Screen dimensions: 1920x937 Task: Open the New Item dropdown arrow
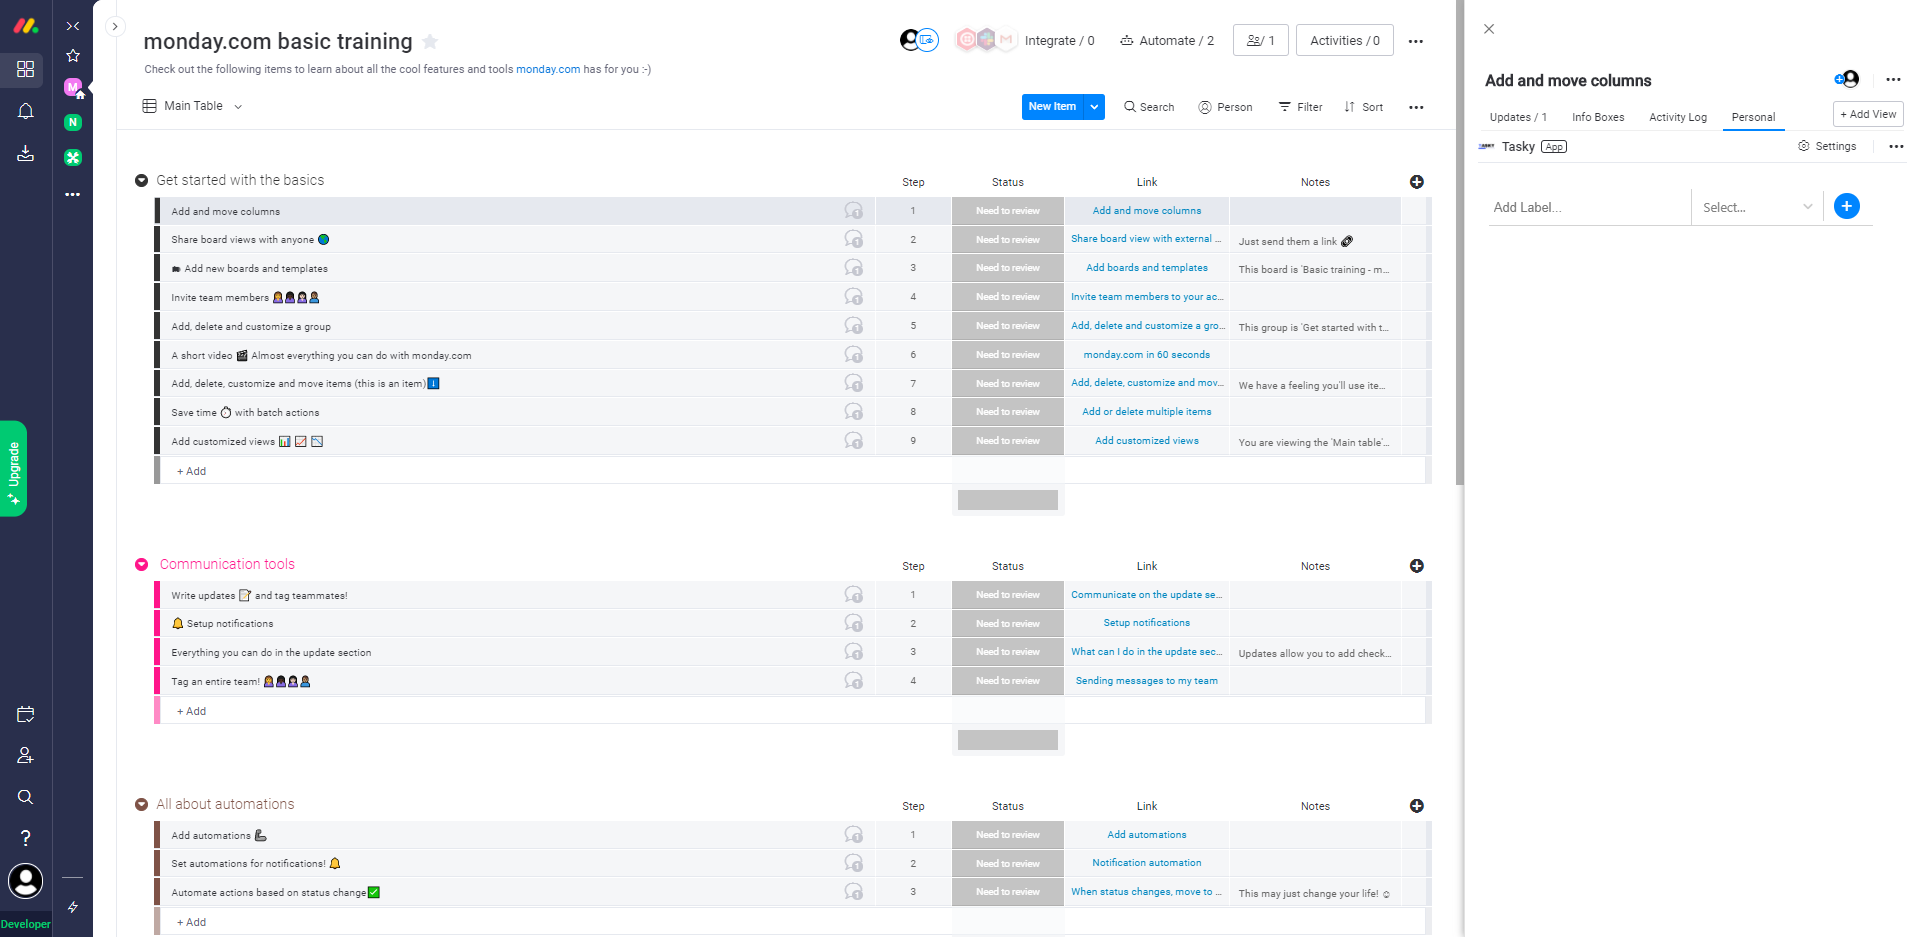tap(1094, 107)
